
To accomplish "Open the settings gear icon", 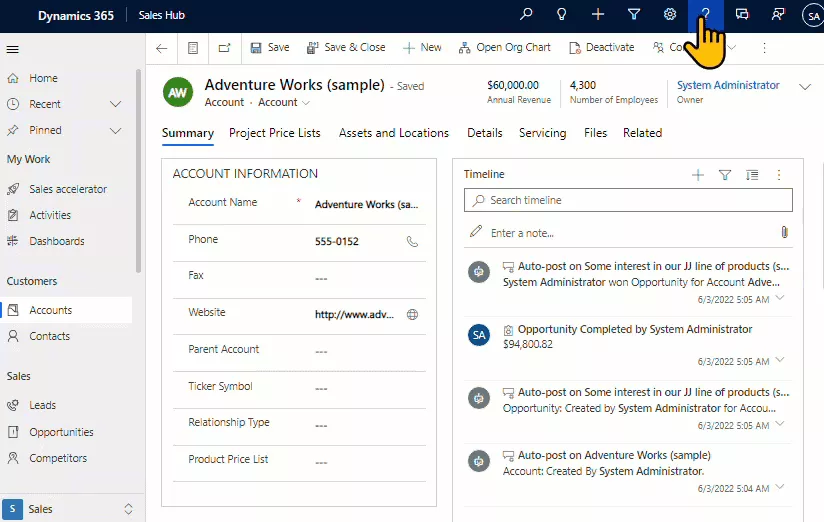I will [x=670, y=15].
